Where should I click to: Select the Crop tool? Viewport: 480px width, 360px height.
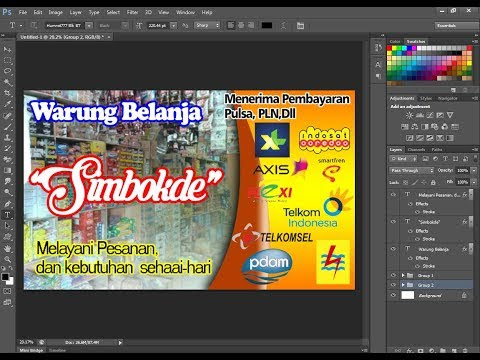pyautogui.click(x=7, y=93)
